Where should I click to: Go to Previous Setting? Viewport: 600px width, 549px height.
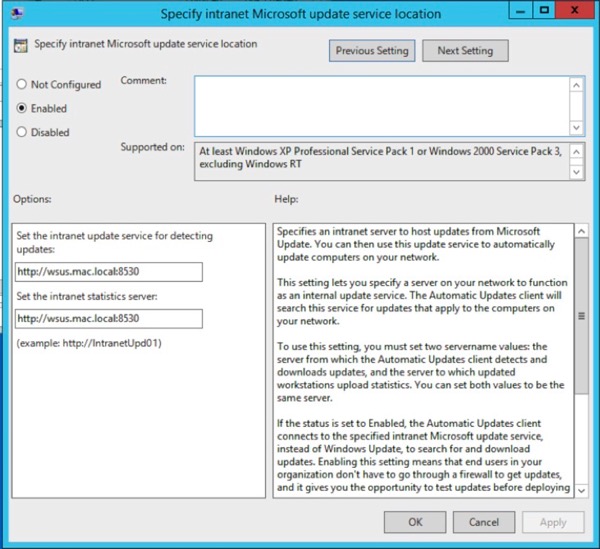(372, 50)
